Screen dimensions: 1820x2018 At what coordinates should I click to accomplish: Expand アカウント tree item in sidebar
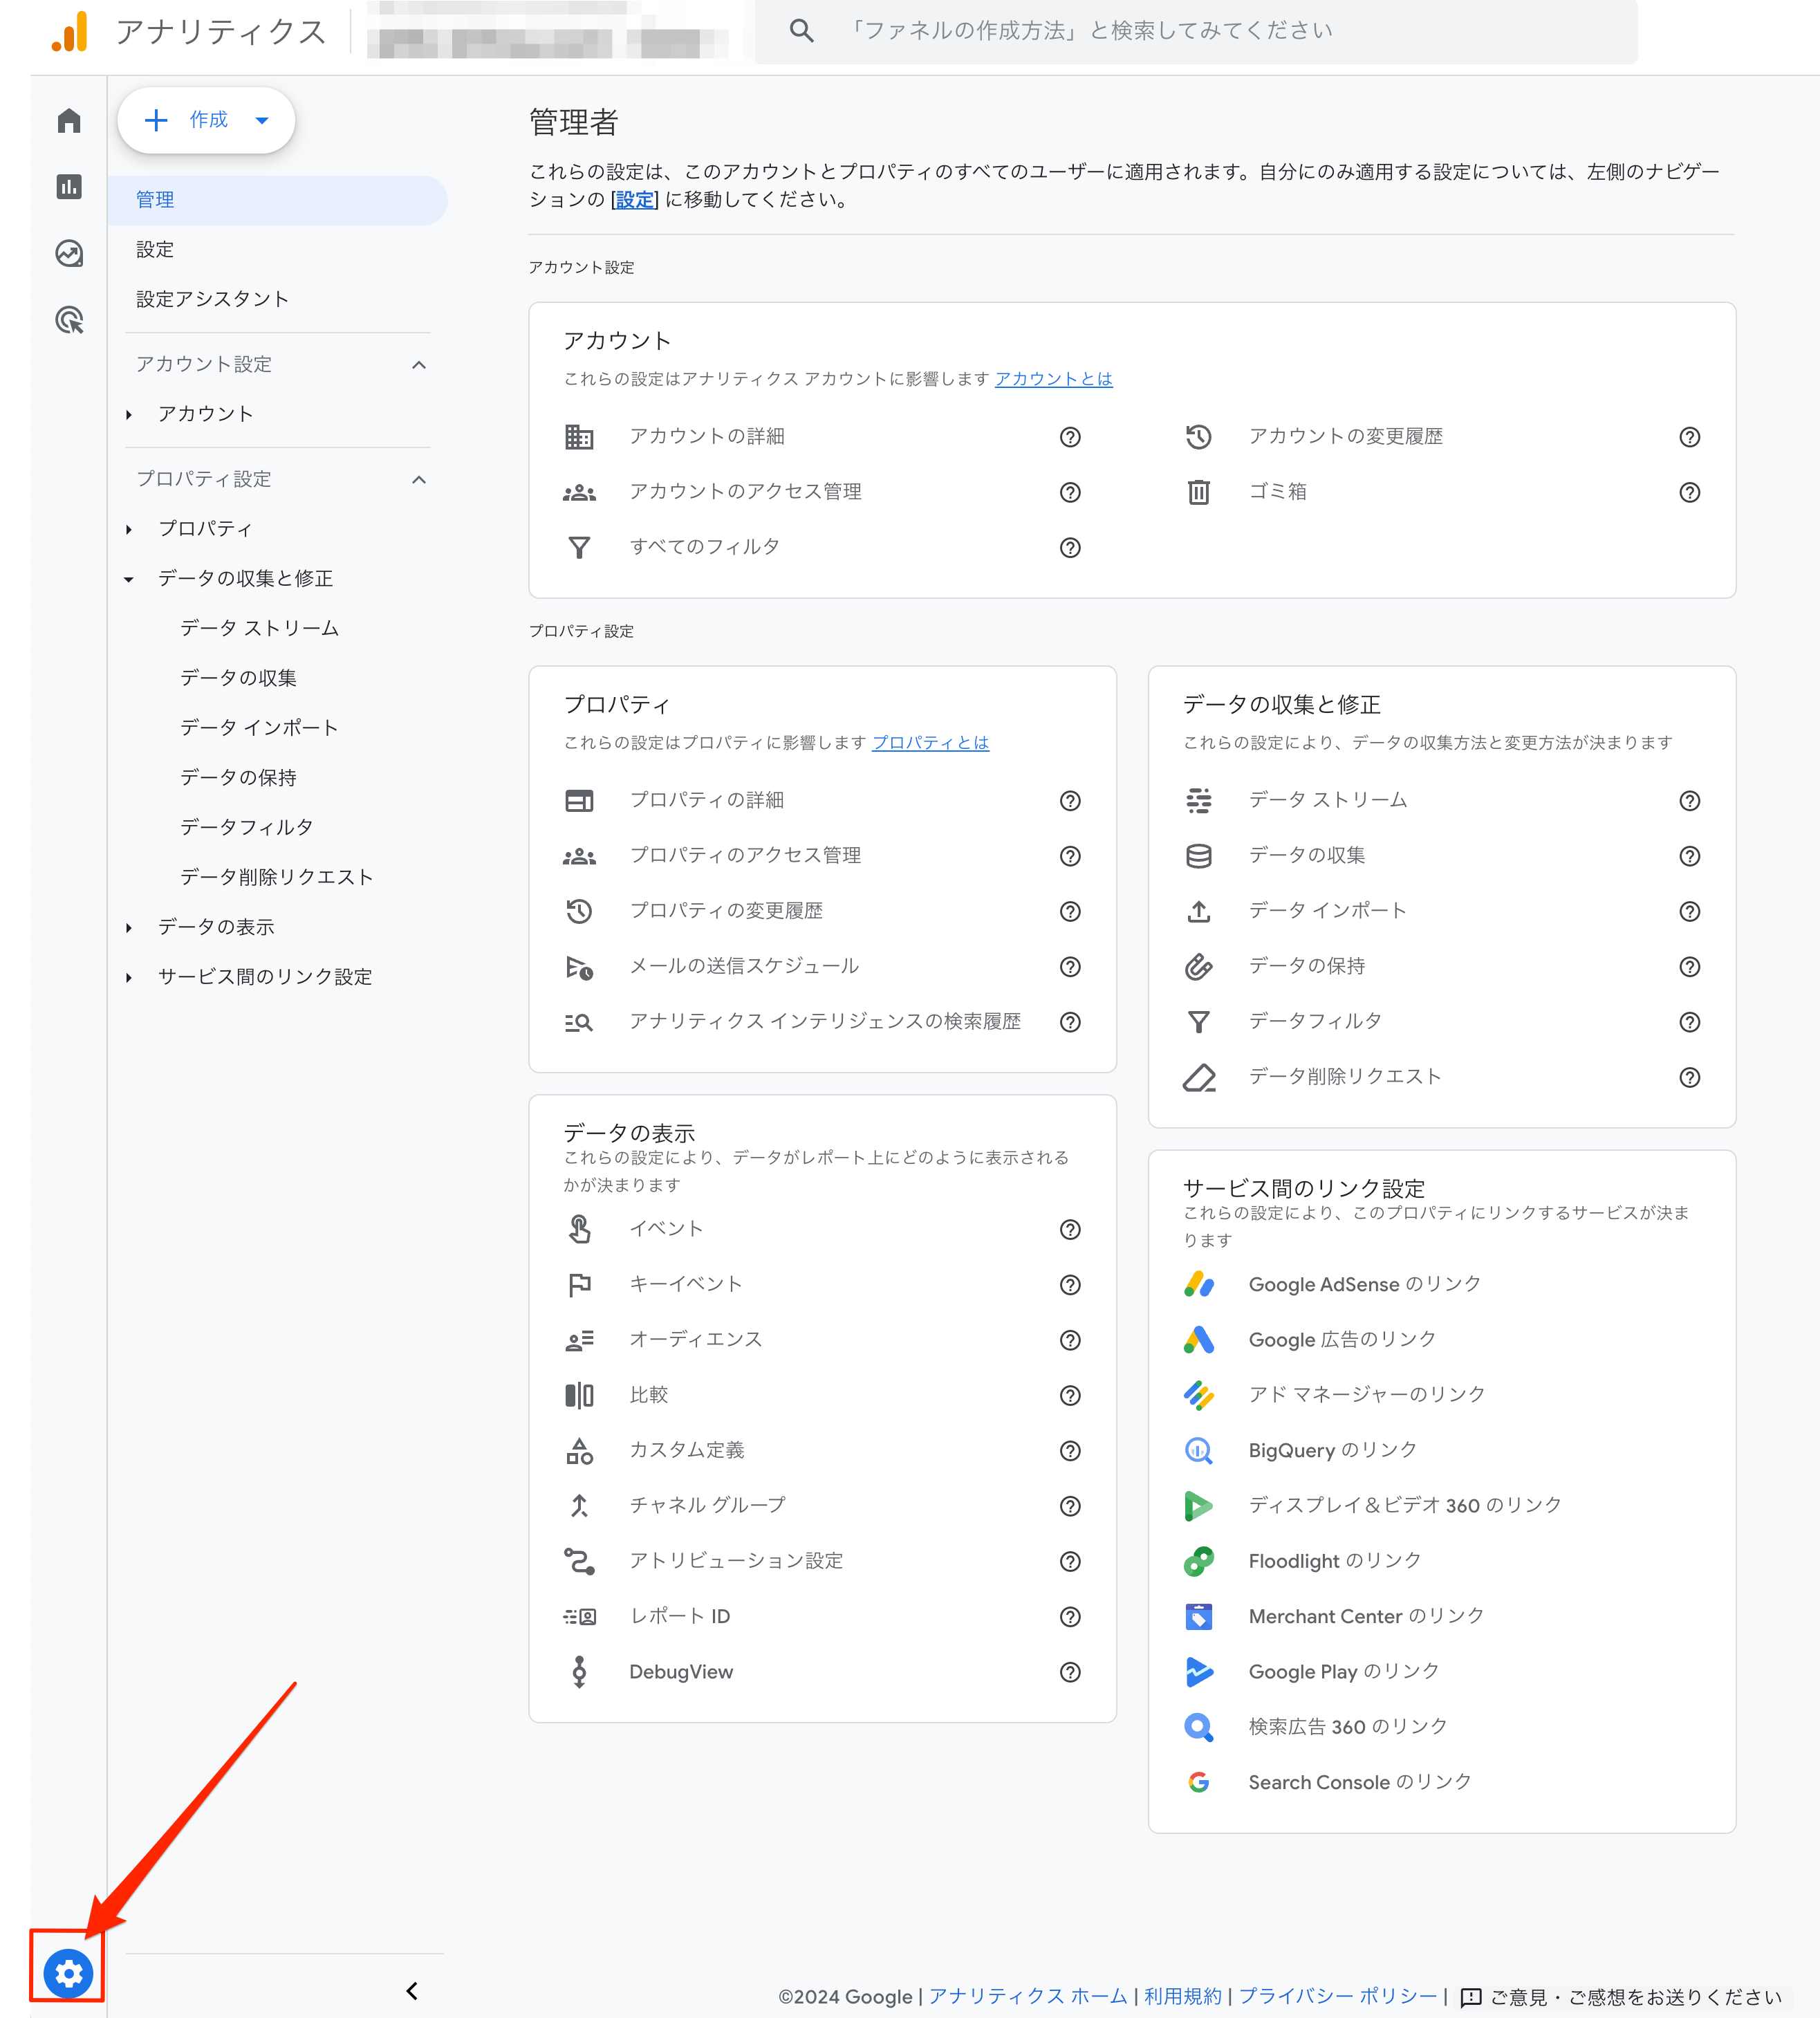pyautogui.click(x=129, y=415)
